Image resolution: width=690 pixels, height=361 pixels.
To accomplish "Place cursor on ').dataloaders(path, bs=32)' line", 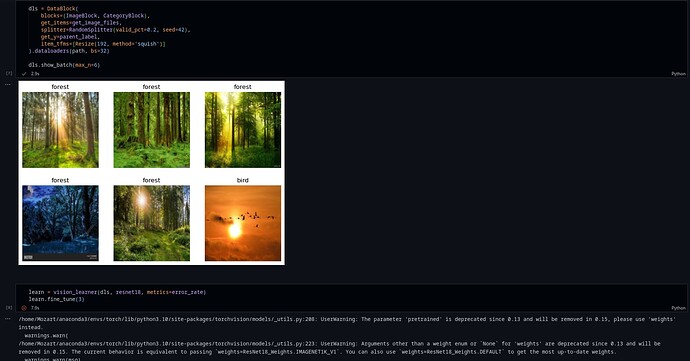I will coord(69,51).
